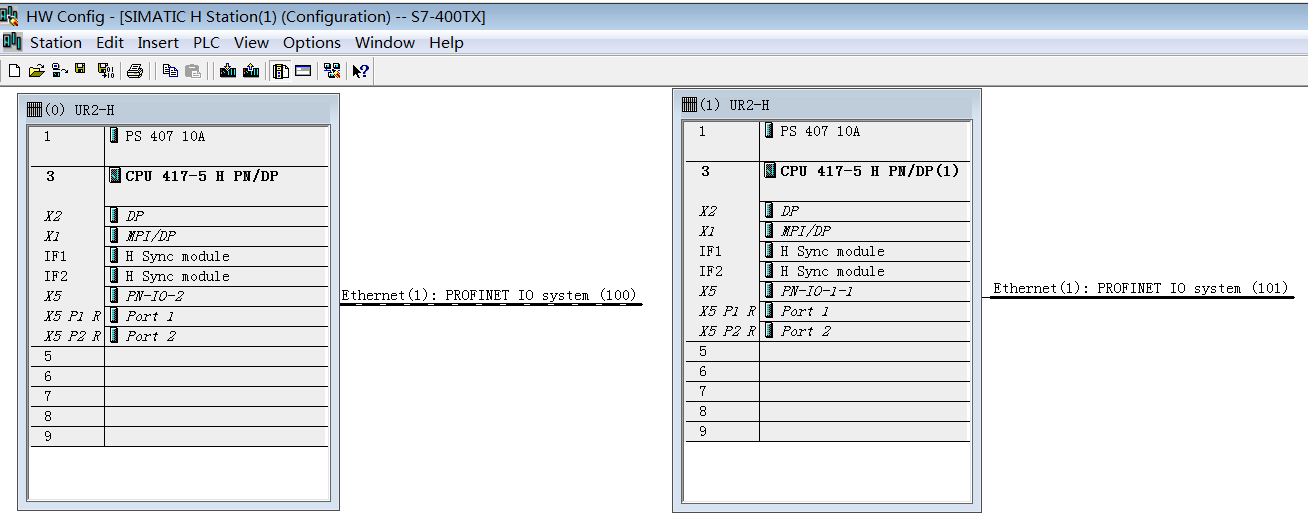1308x531 pixels.
Task: Activate the What's This help pointer icon
Action: (361, 71)
